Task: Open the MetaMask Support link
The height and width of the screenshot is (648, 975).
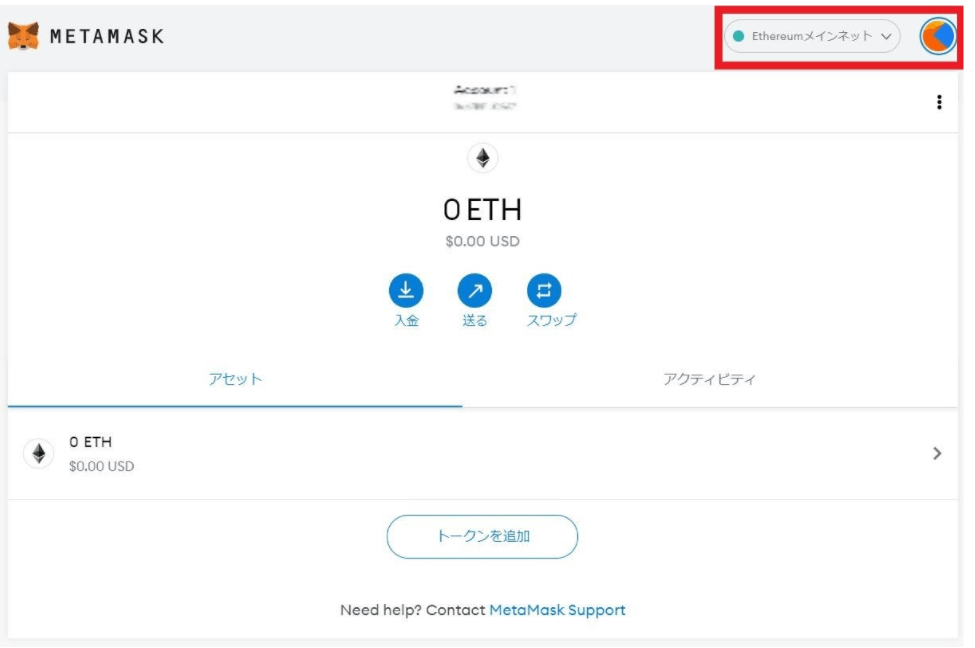Action: 557,610
